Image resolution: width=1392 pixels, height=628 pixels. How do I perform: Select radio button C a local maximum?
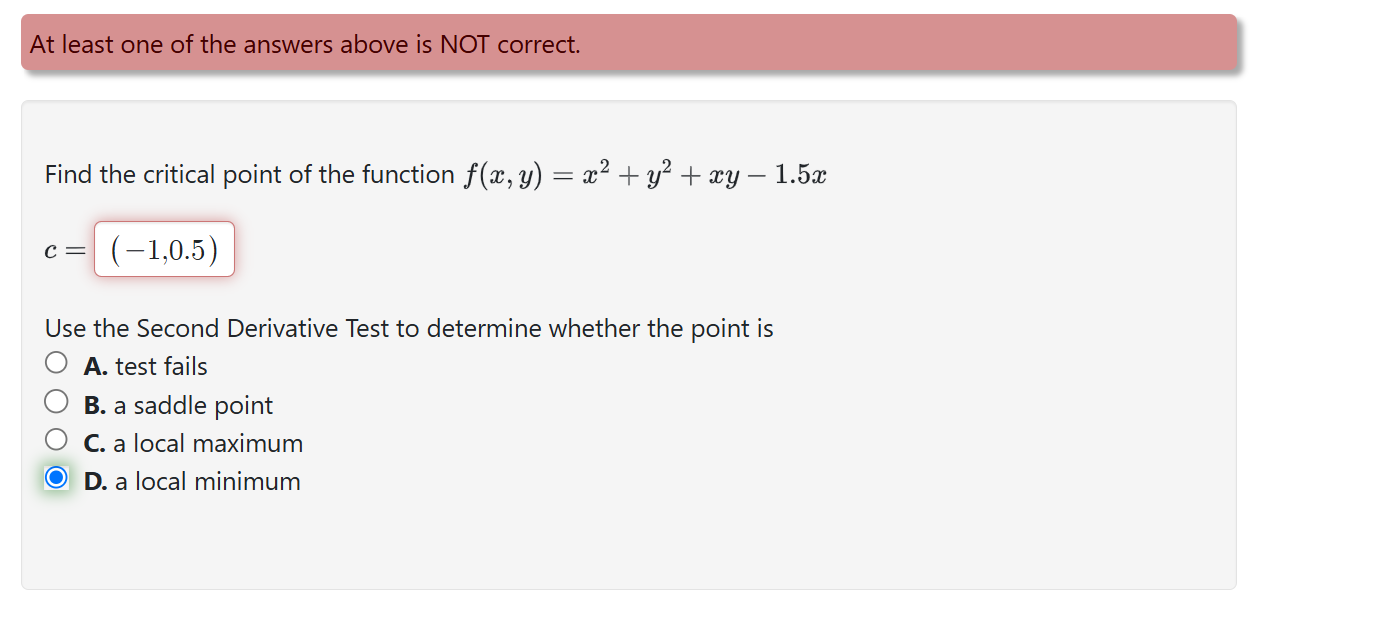coord(57,438)
